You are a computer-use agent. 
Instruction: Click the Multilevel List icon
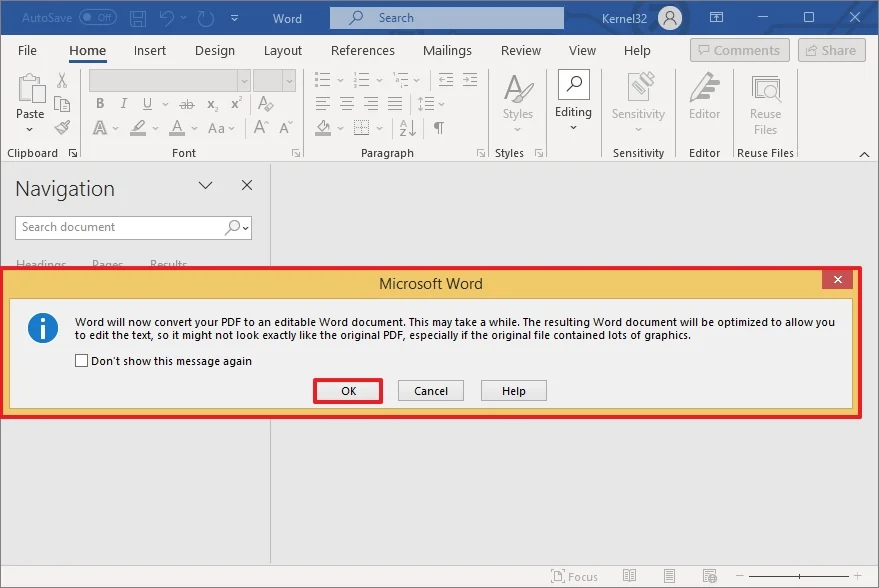[x=401, y=80]
